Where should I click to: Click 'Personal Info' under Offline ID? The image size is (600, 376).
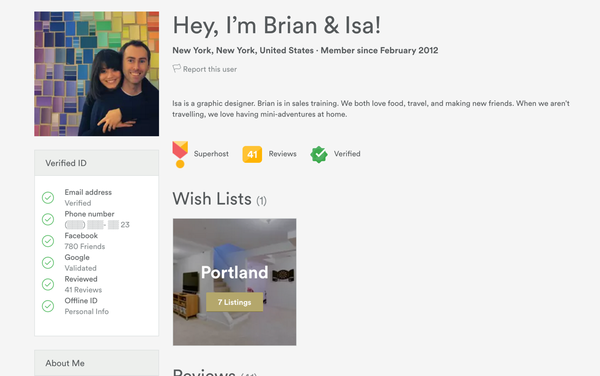point(86,311)
